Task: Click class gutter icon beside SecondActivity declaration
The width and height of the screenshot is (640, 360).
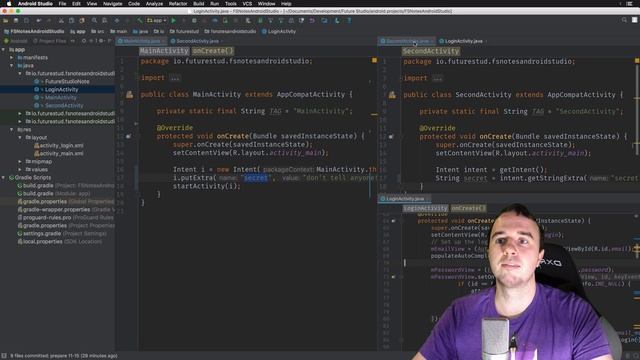Action: point(392,95)
